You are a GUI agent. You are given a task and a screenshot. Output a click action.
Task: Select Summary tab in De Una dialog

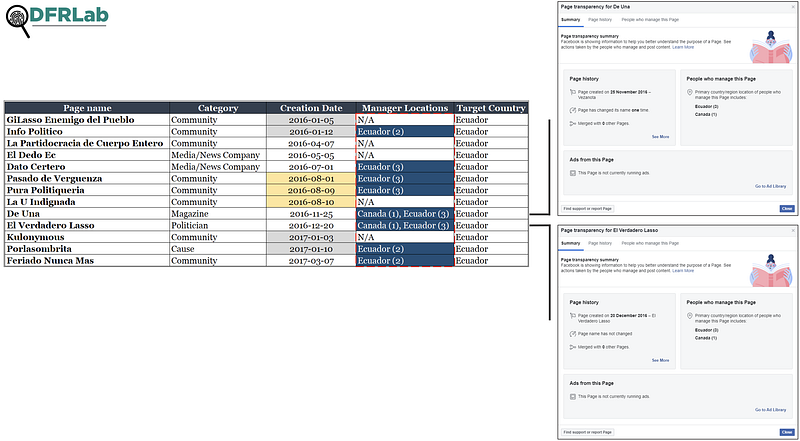[x=570, y=20]
